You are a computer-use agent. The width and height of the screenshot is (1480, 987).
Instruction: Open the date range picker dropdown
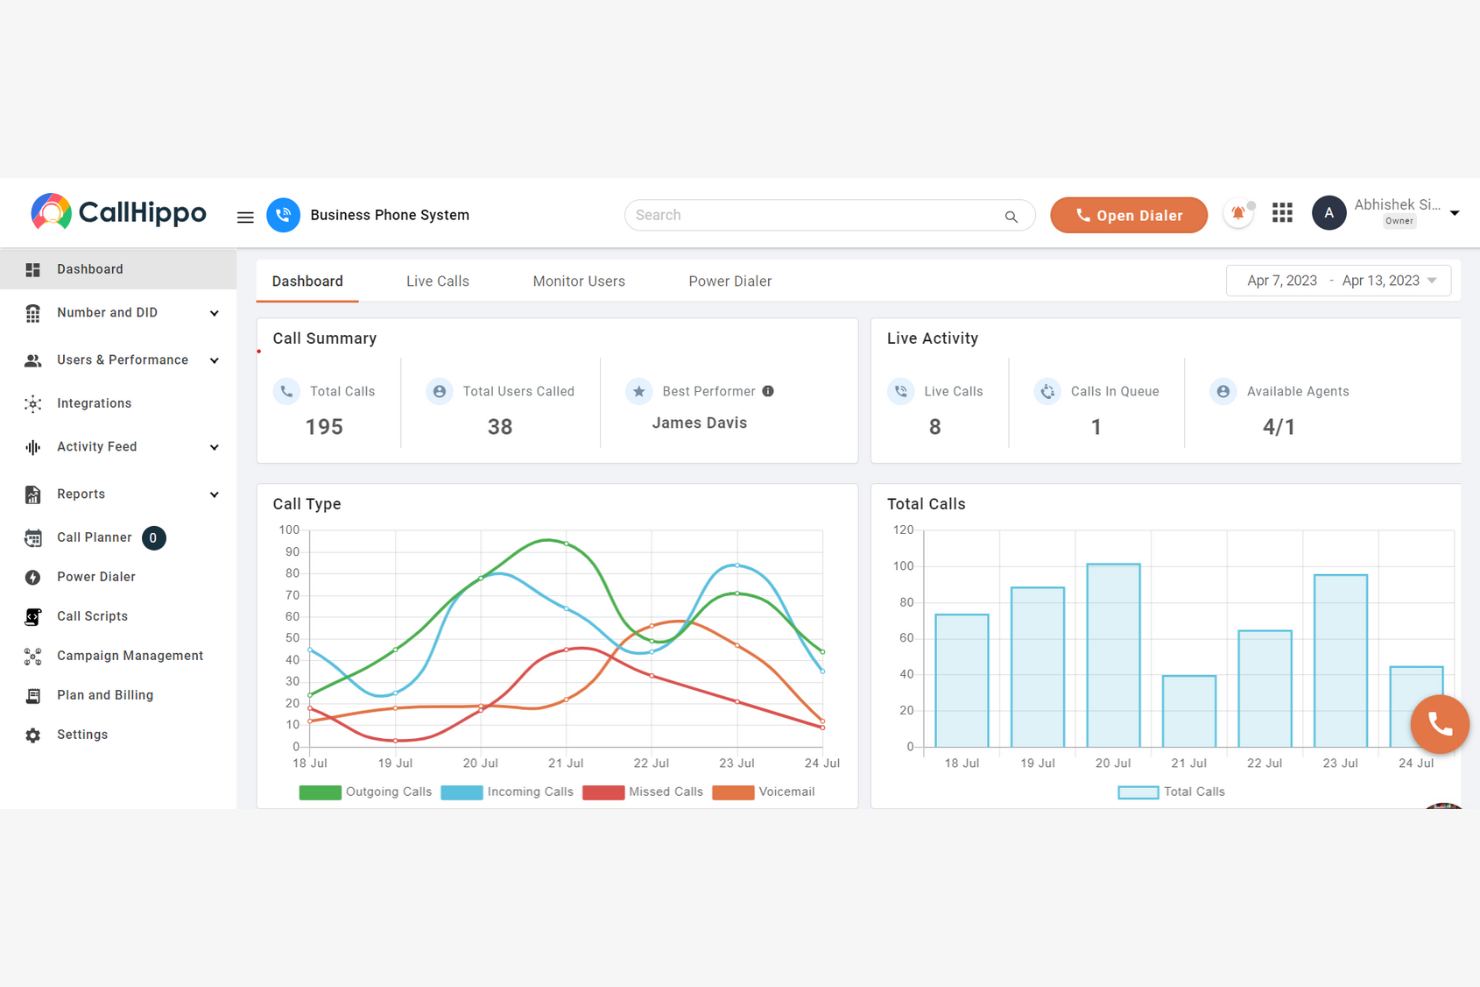tap(1338, 280)
